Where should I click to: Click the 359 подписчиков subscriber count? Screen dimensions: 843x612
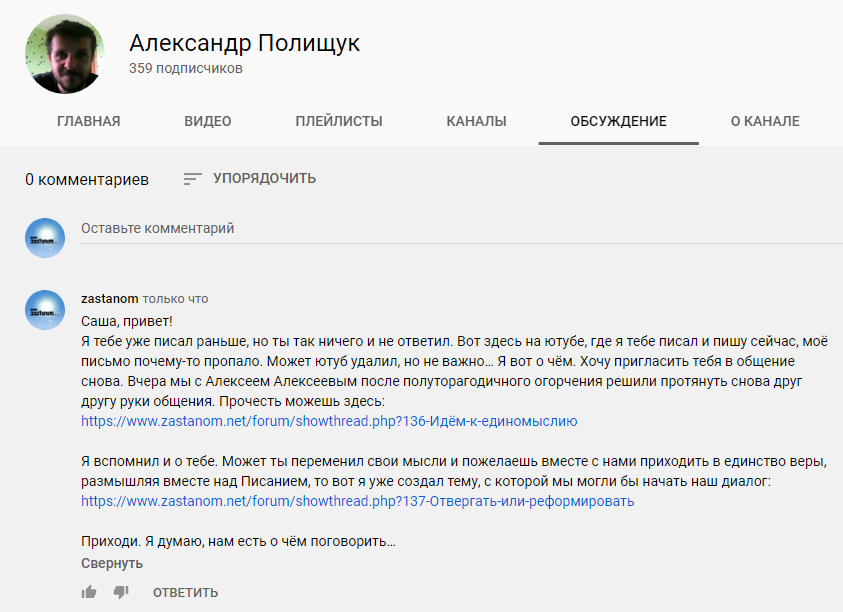[x=185, y=68]
